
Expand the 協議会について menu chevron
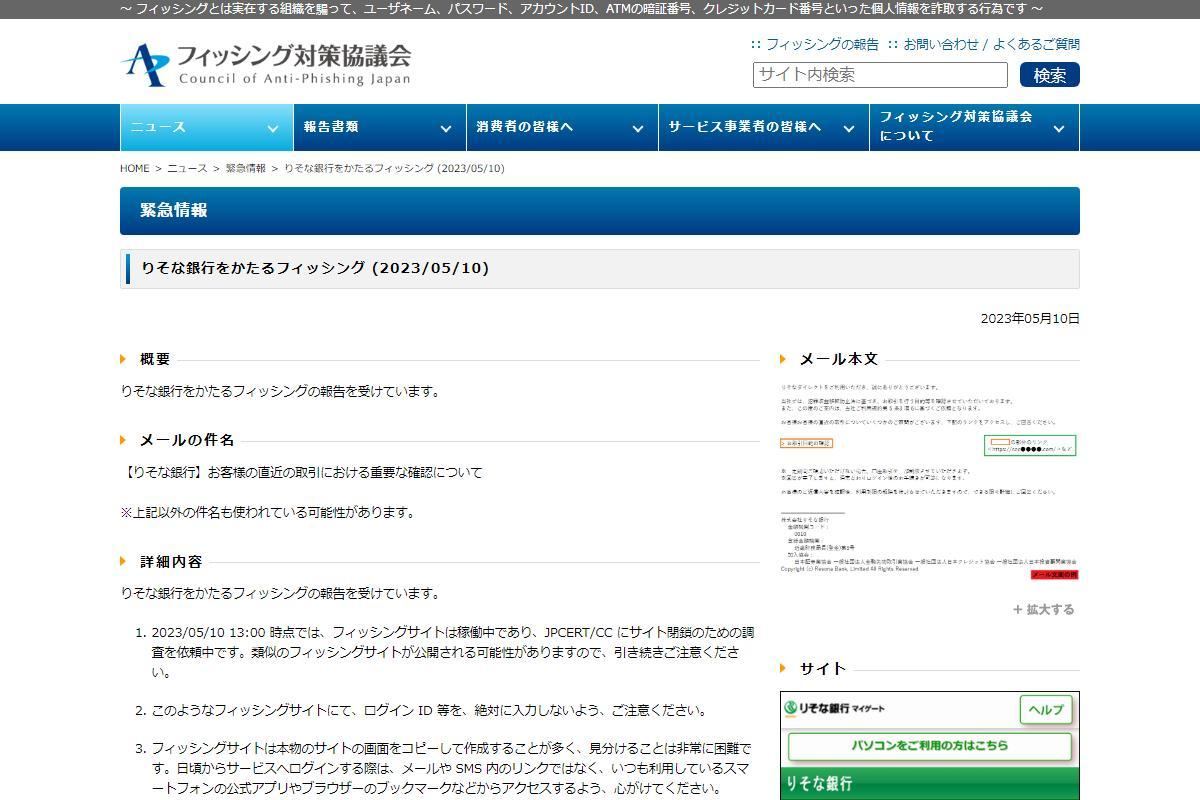[1059, 128]
